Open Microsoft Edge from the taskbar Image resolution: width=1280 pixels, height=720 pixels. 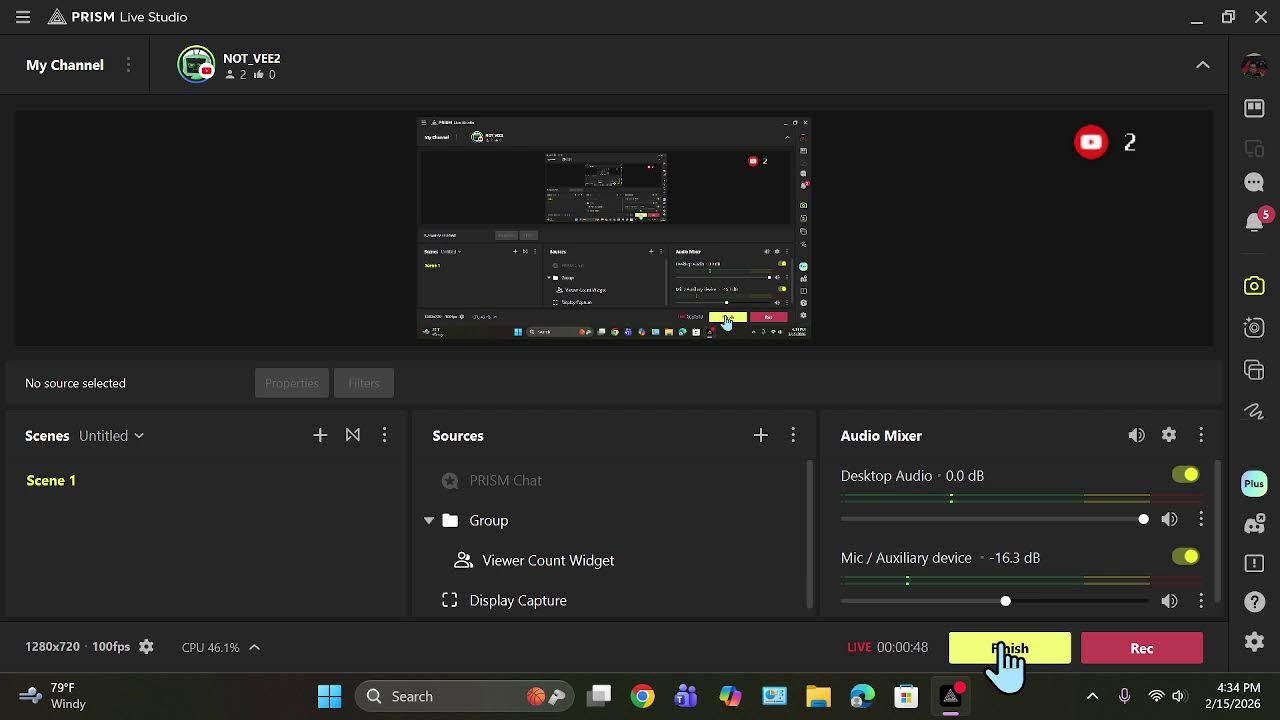862,696
